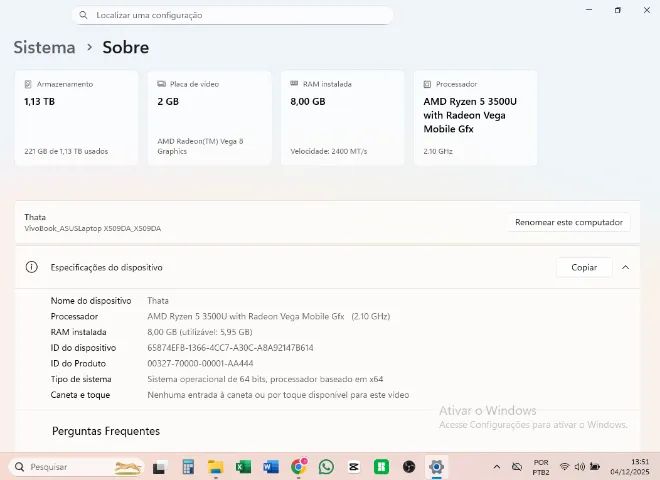Go back to Sistema in breadcrumb
660x480 pixels.
click(44, 47)
